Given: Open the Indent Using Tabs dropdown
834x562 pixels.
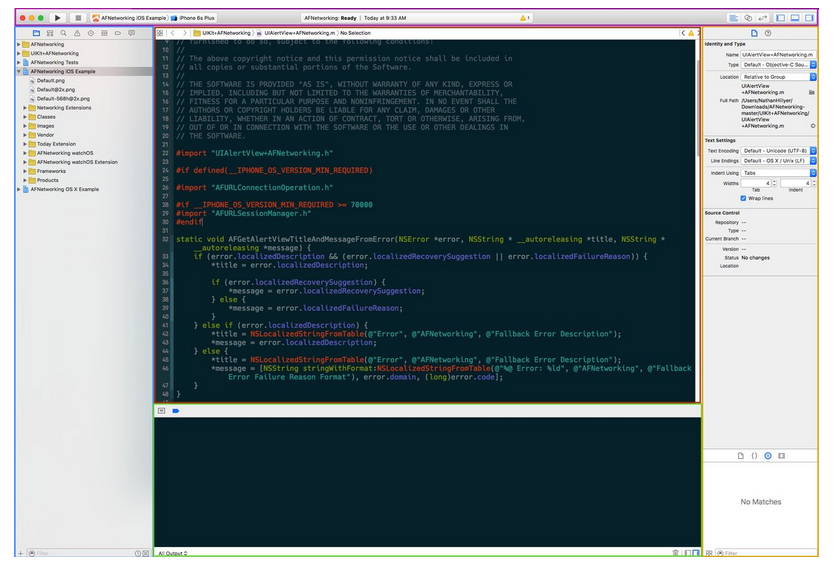Looking at the screenshot, I should [779, 173].
